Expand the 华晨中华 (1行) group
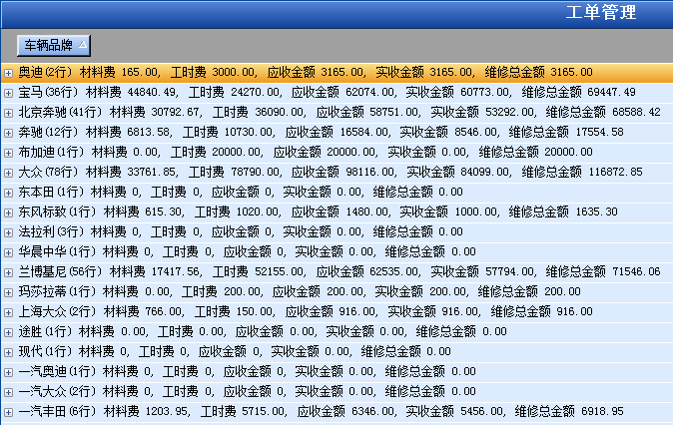Screen dimensions: 673x425 (8, 252)
